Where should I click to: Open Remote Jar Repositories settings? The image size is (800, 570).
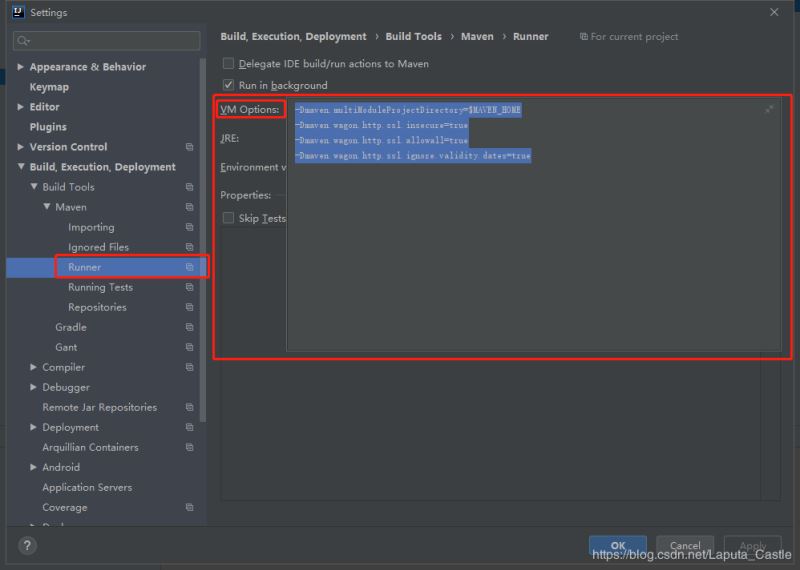pyautogui.click(x=99, y=407)
